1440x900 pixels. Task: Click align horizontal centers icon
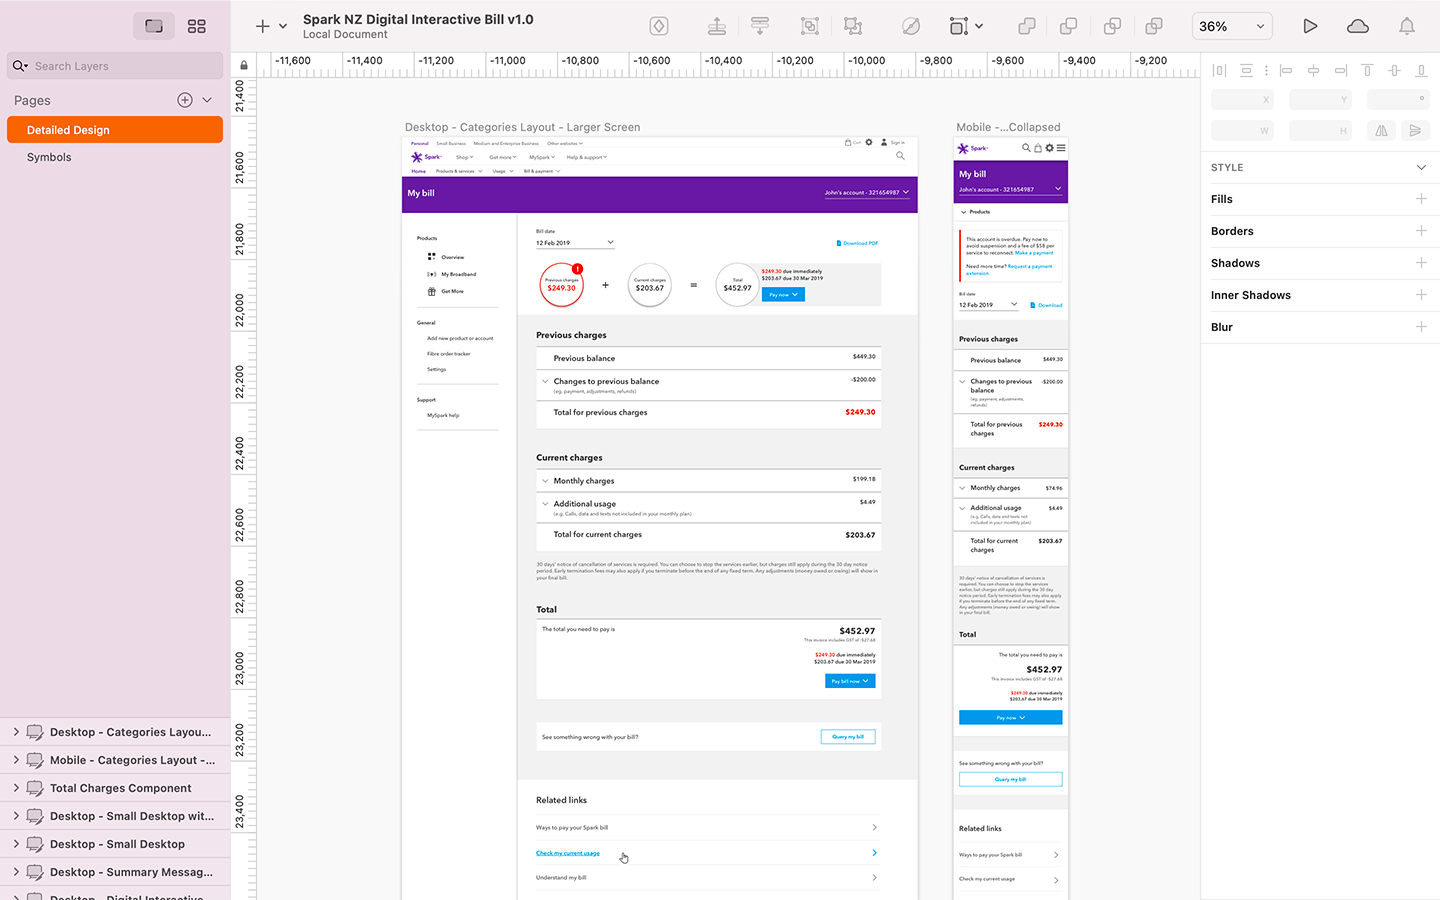click(1313, 70)
